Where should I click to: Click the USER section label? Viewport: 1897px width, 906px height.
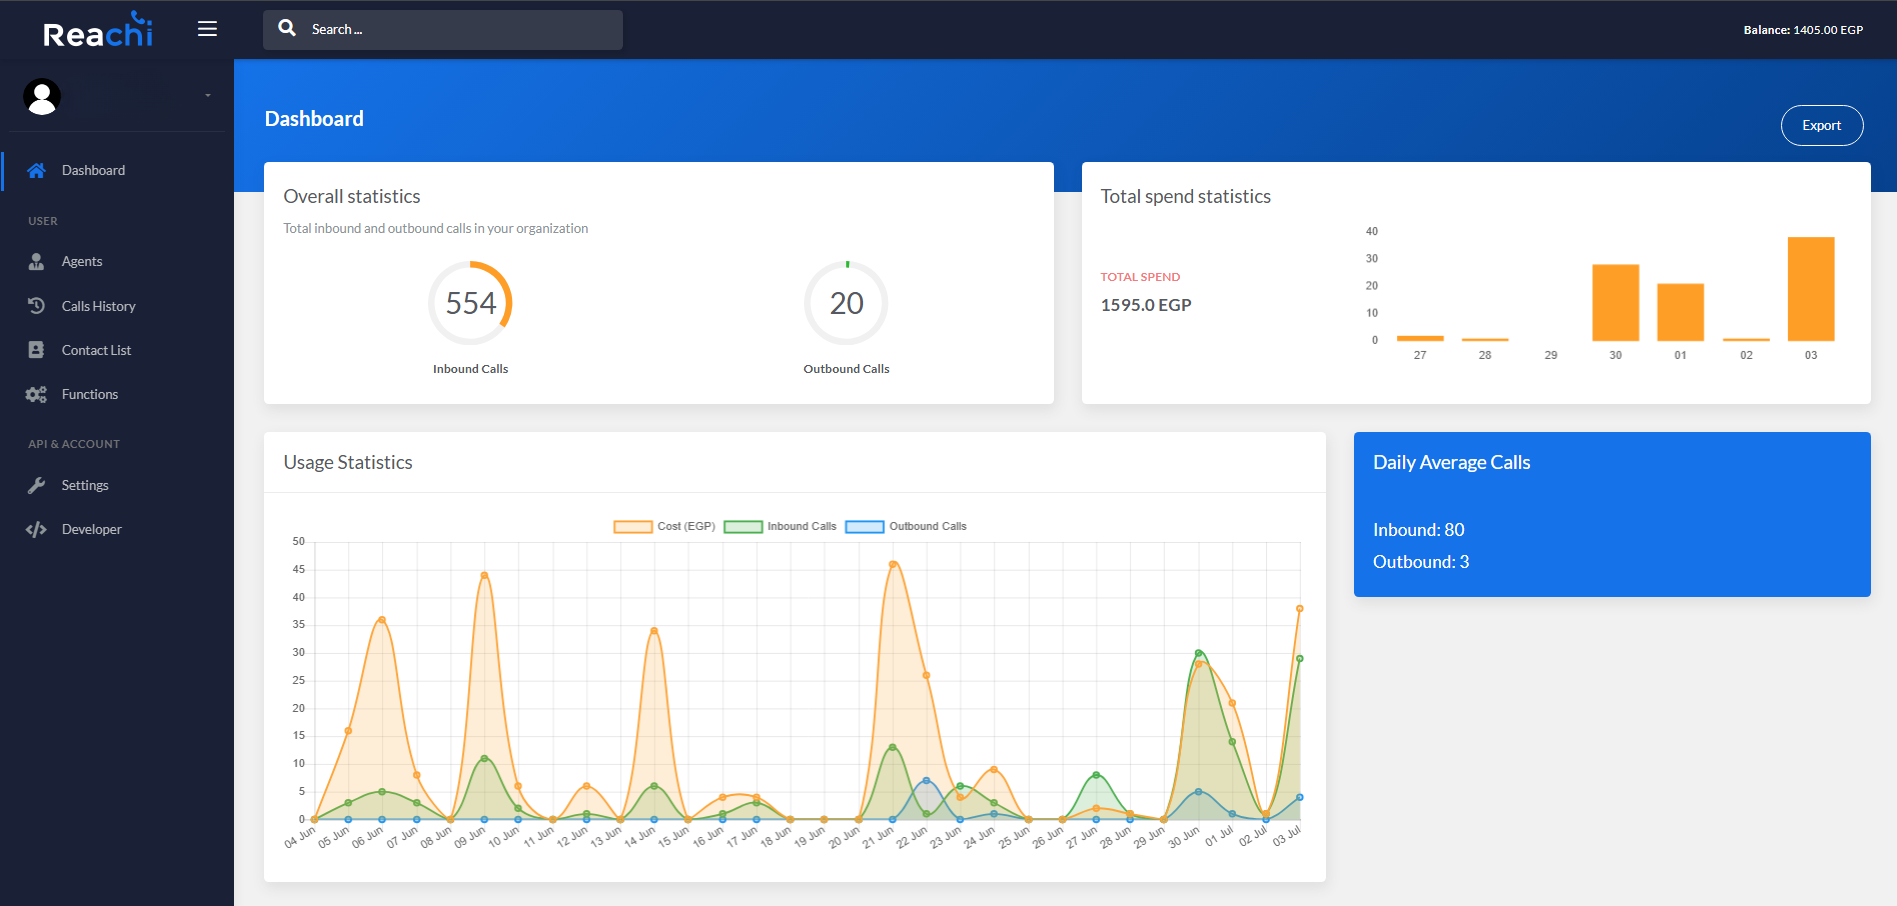(x=43, y=221)
